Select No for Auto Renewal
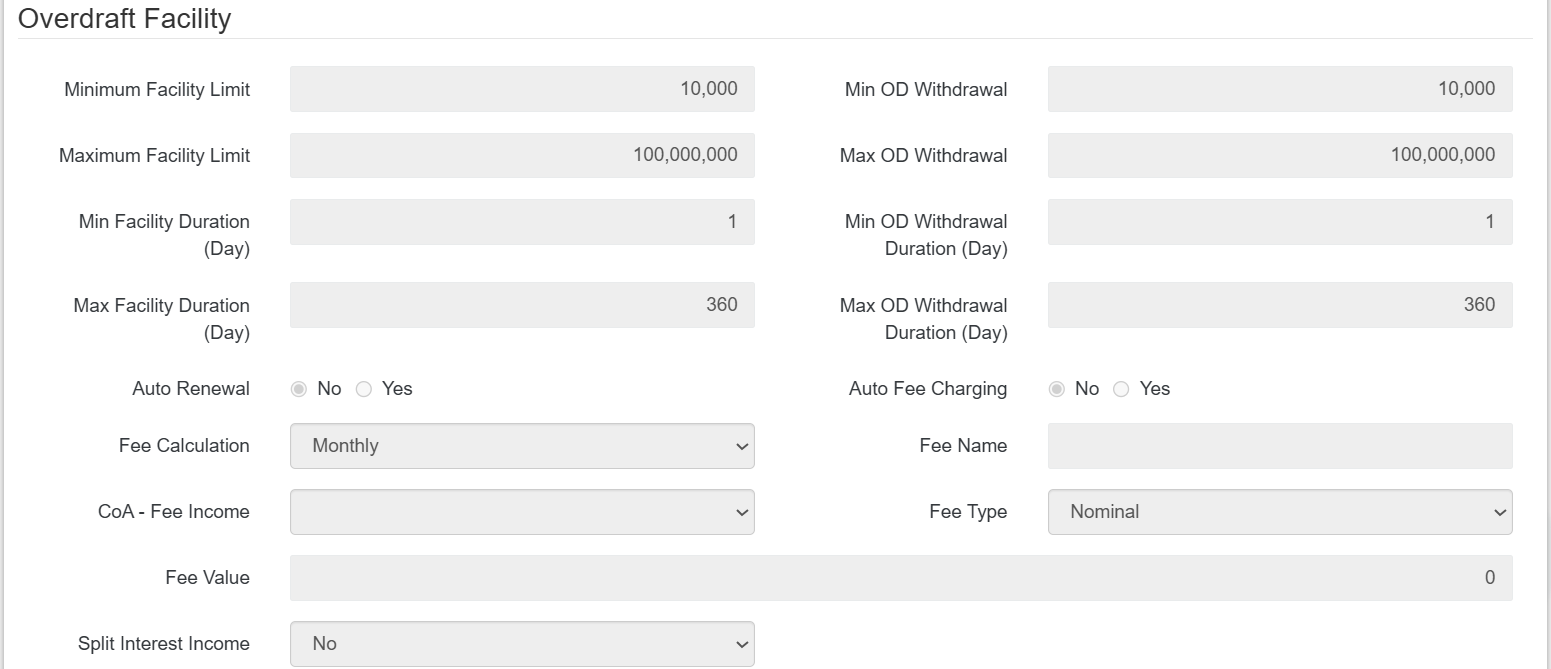Screen dimensions: 1551x669 click(298, 389)
